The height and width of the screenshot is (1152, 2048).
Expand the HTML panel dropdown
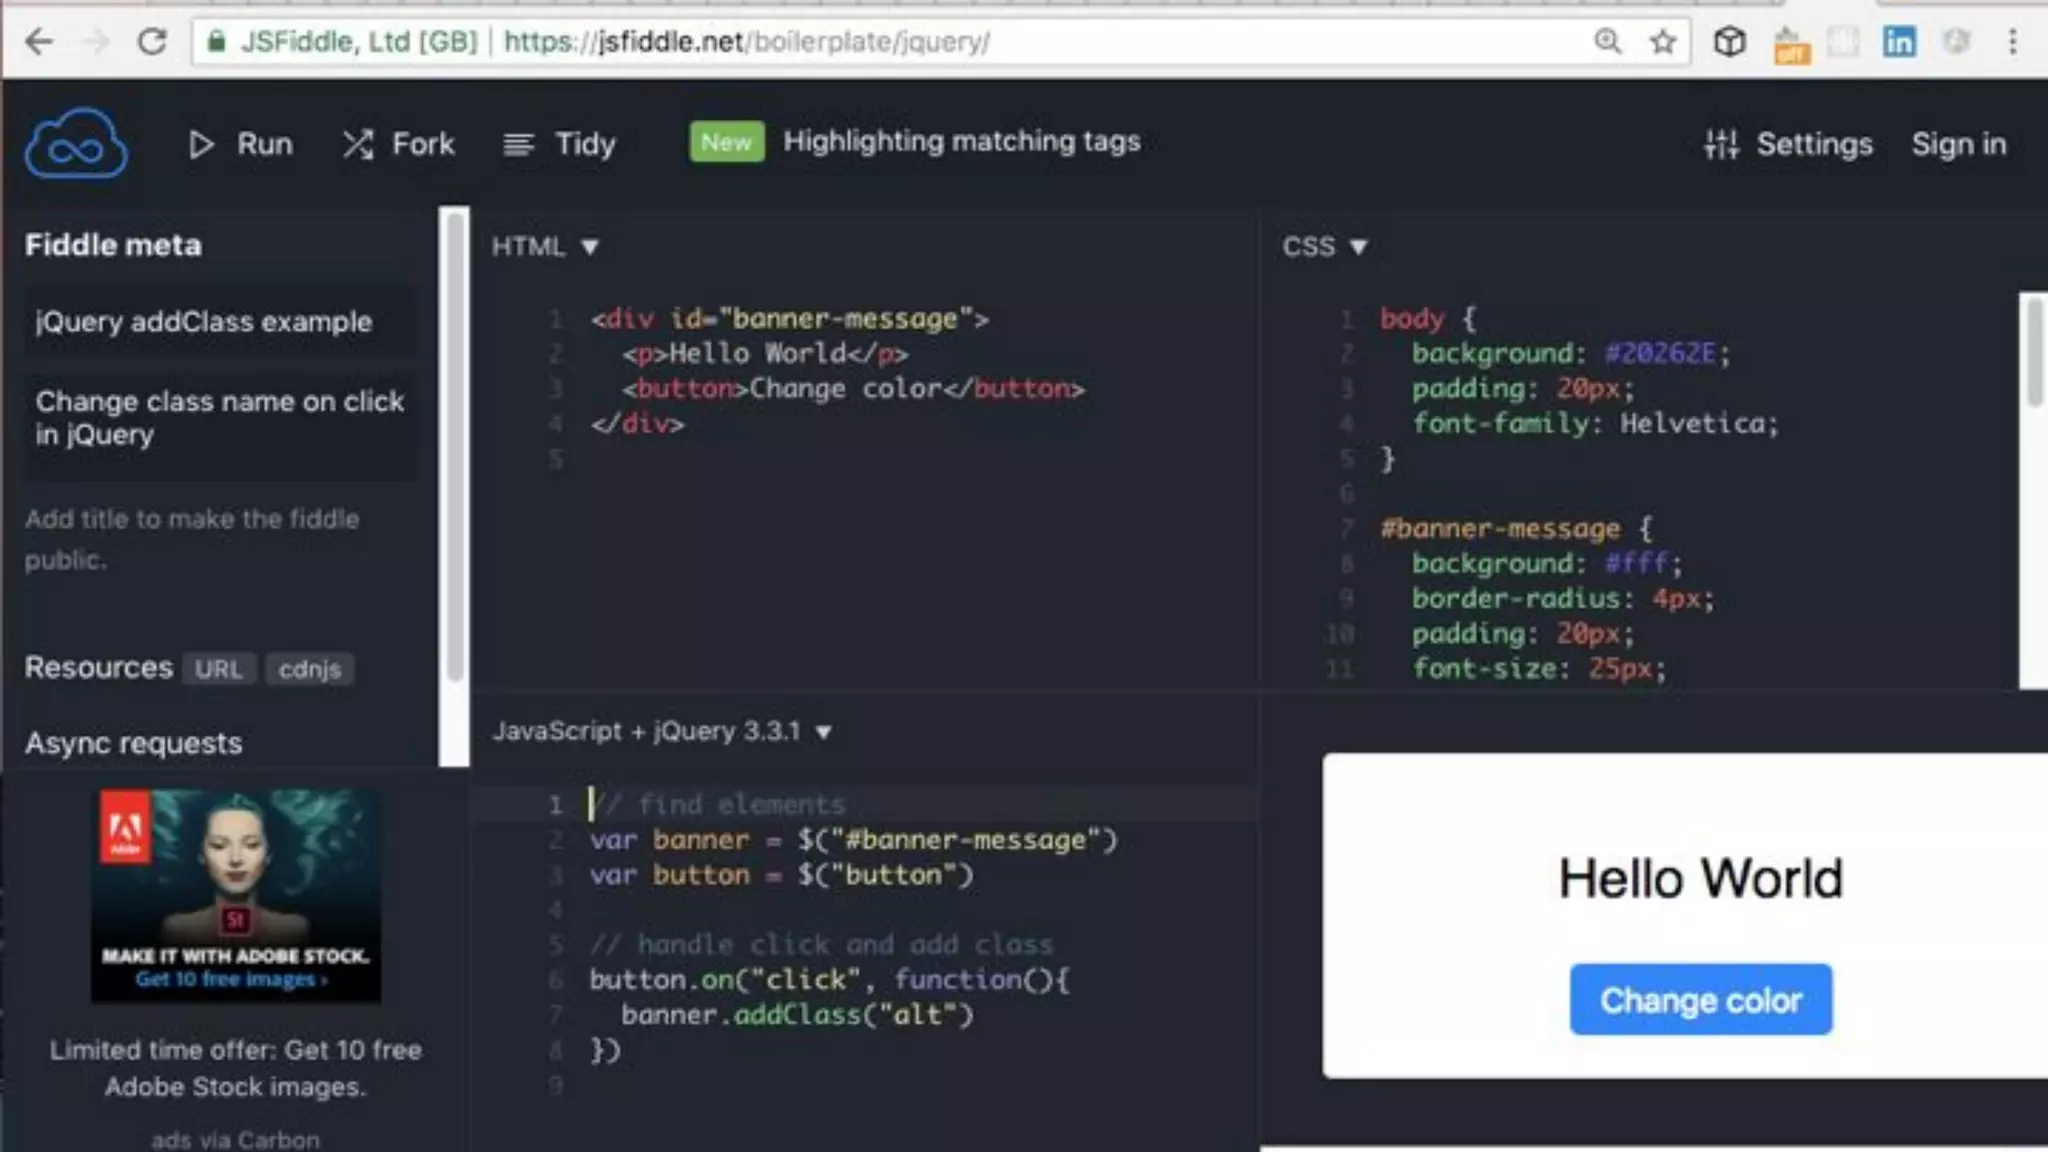[x=589, y=247]
